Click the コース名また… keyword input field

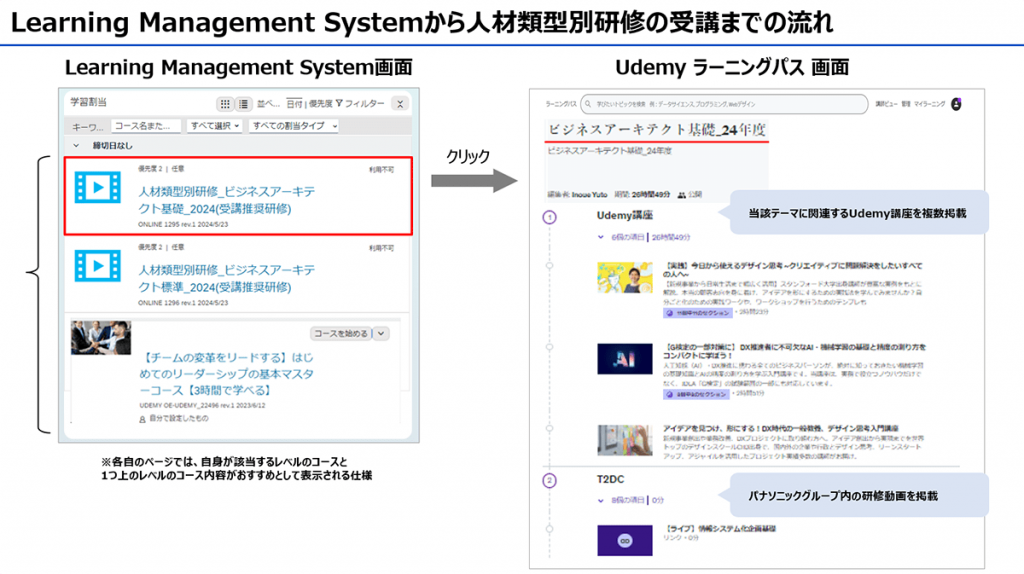tap(146, 125)
